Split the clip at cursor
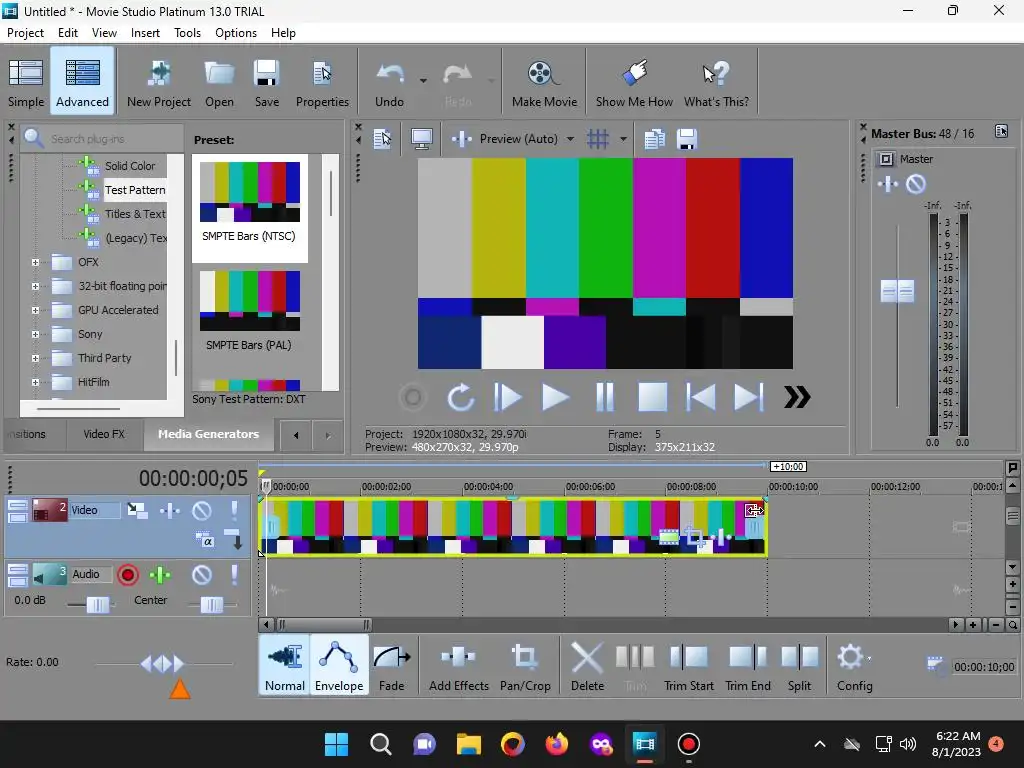The width and height of the screenshot is (1024, 768). [799, 666]
